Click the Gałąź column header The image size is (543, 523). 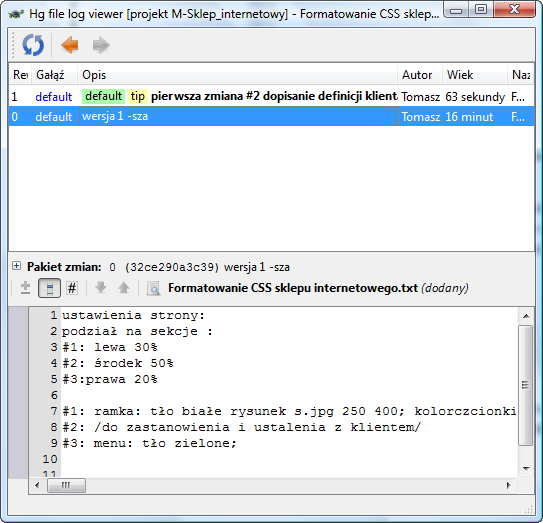click(x=54, y=75)
